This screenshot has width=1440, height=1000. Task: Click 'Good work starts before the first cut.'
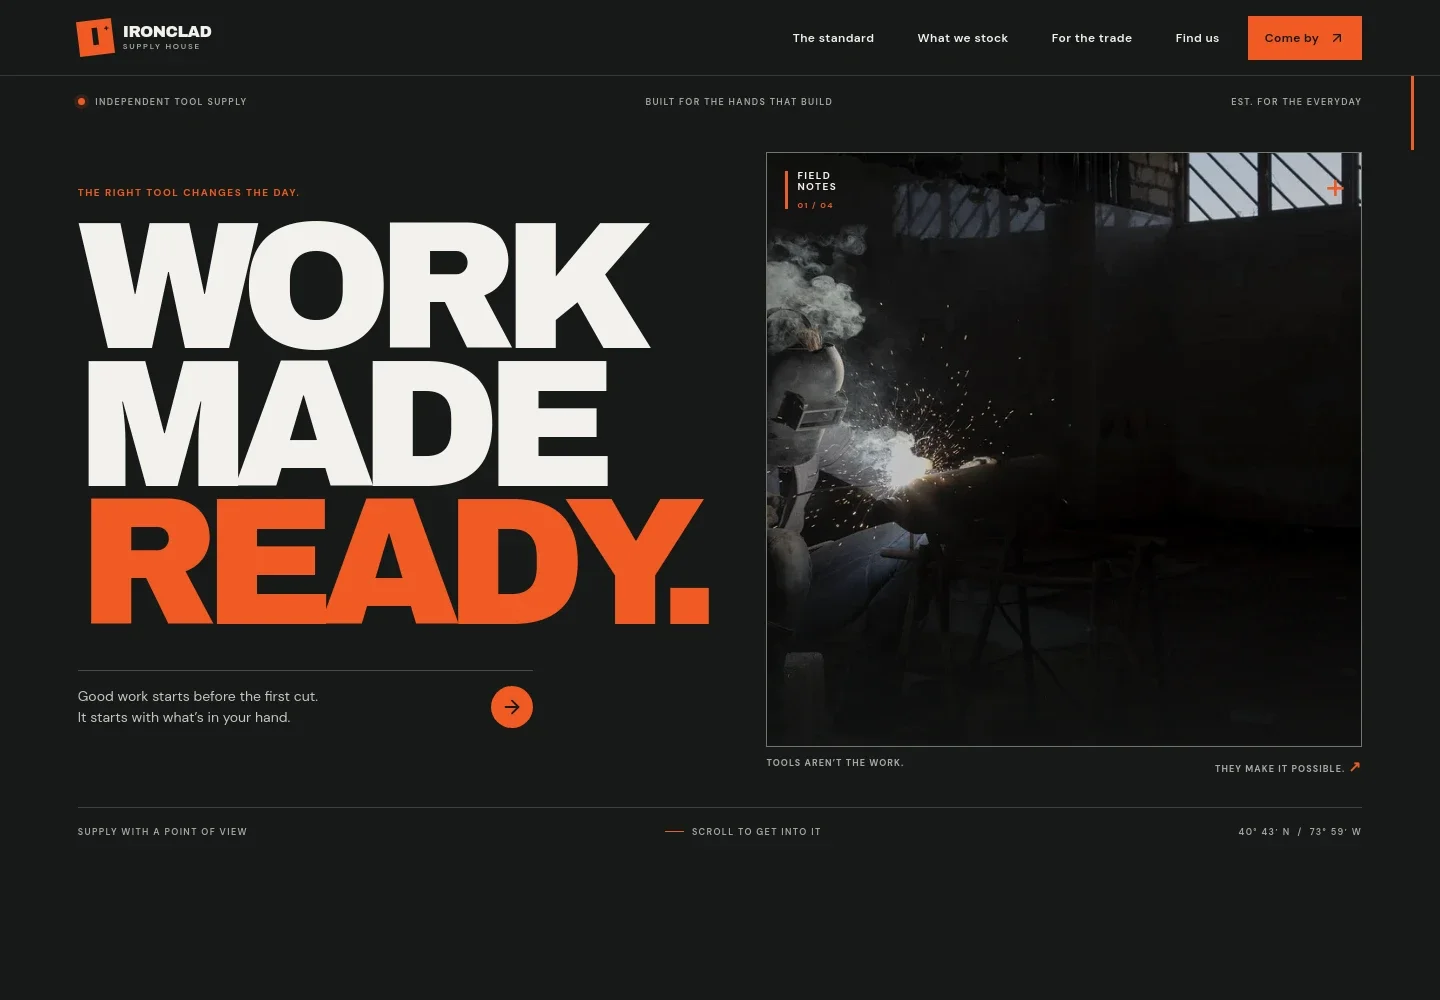point(198,696)
